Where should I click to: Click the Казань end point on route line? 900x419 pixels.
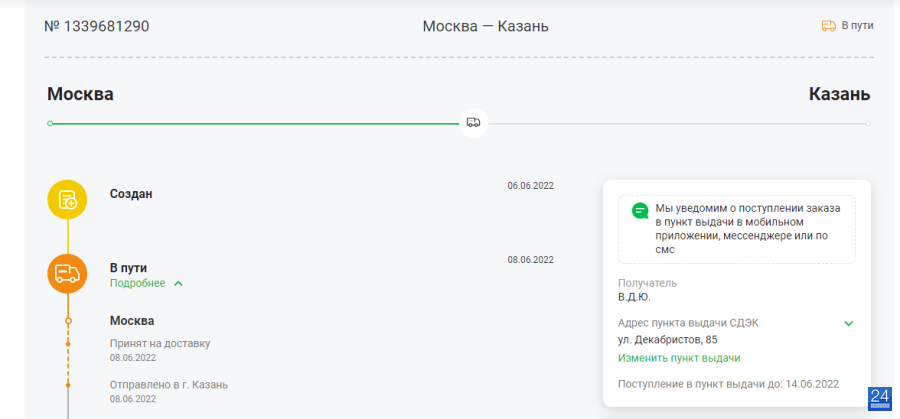868,123
